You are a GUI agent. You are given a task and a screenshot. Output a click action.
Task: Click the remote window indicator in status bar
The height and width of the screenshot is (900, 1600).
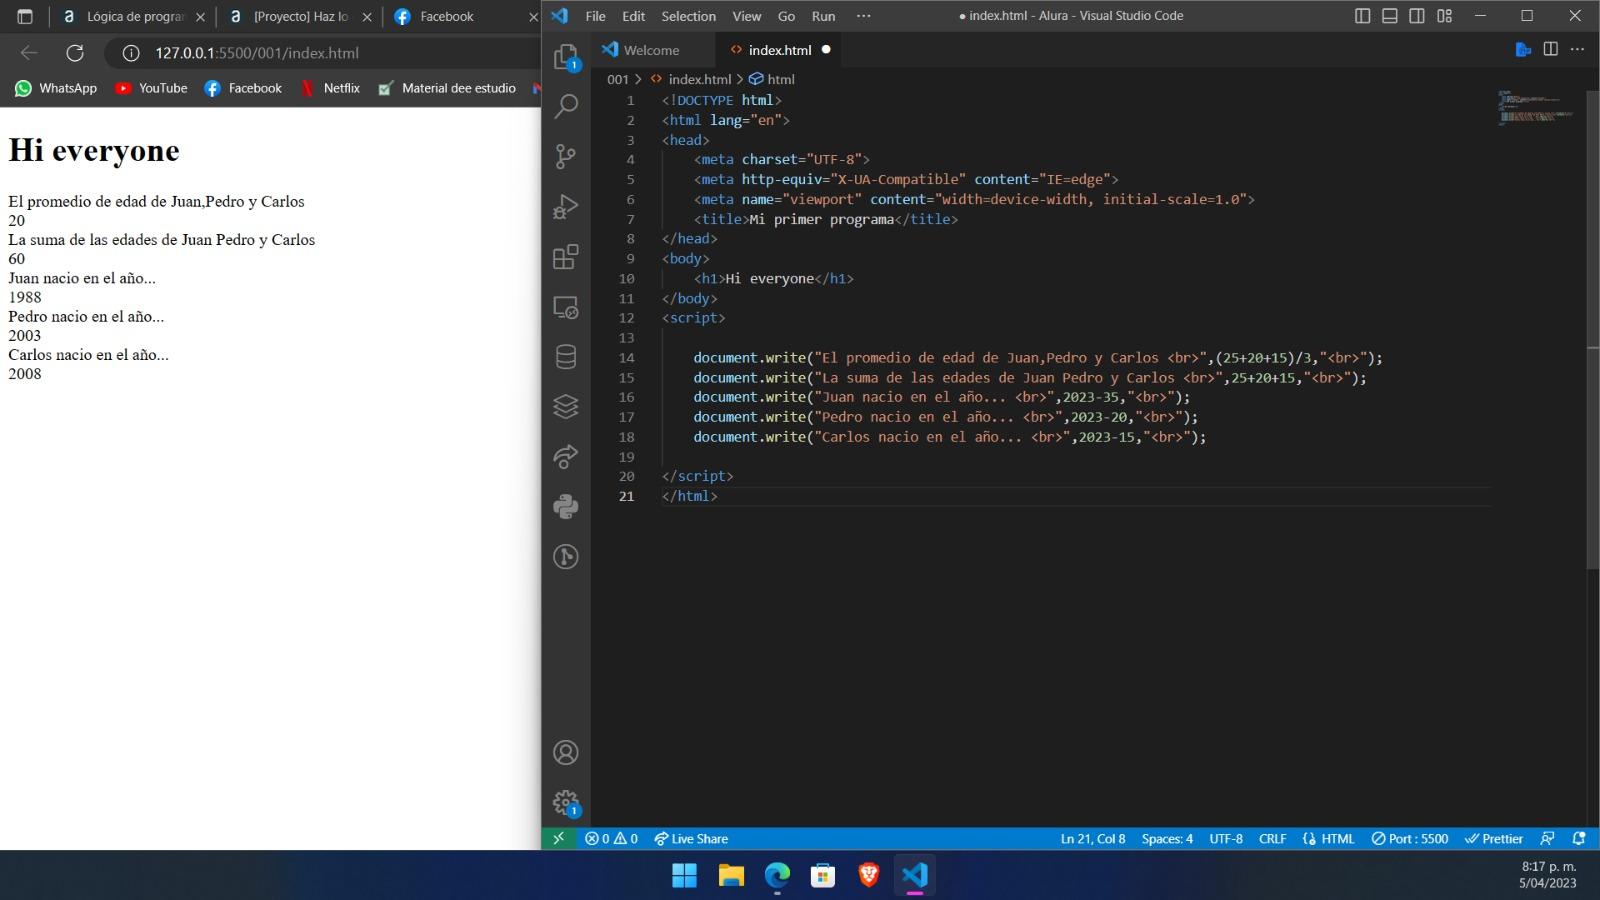(x=559, y=838)
